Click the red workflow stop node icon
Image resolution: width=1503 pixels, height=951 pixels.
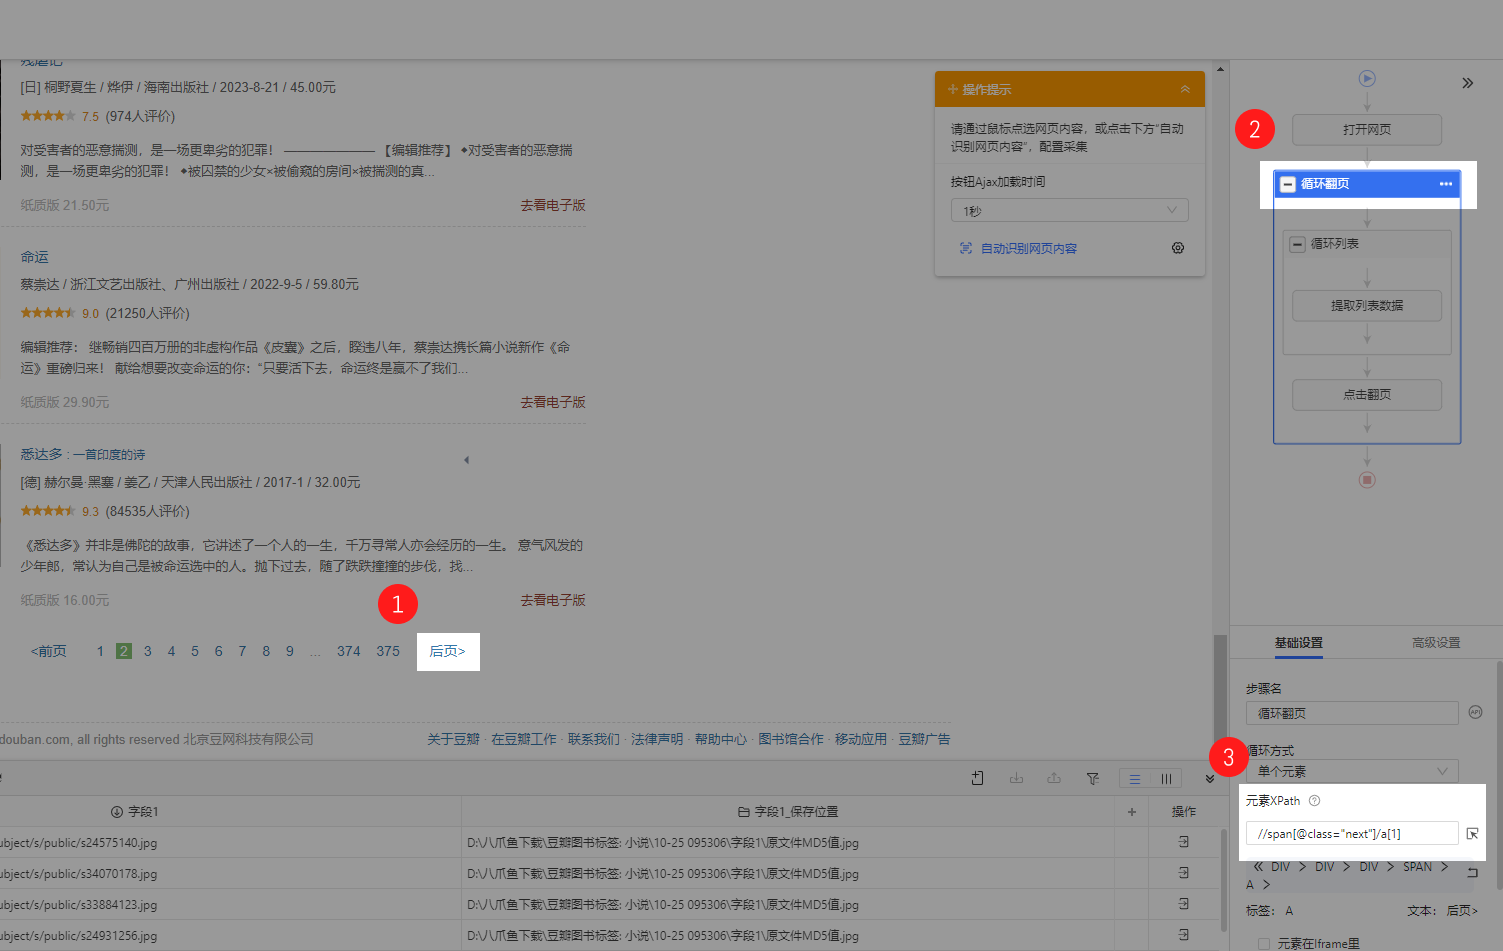[x=1367, y=480]
